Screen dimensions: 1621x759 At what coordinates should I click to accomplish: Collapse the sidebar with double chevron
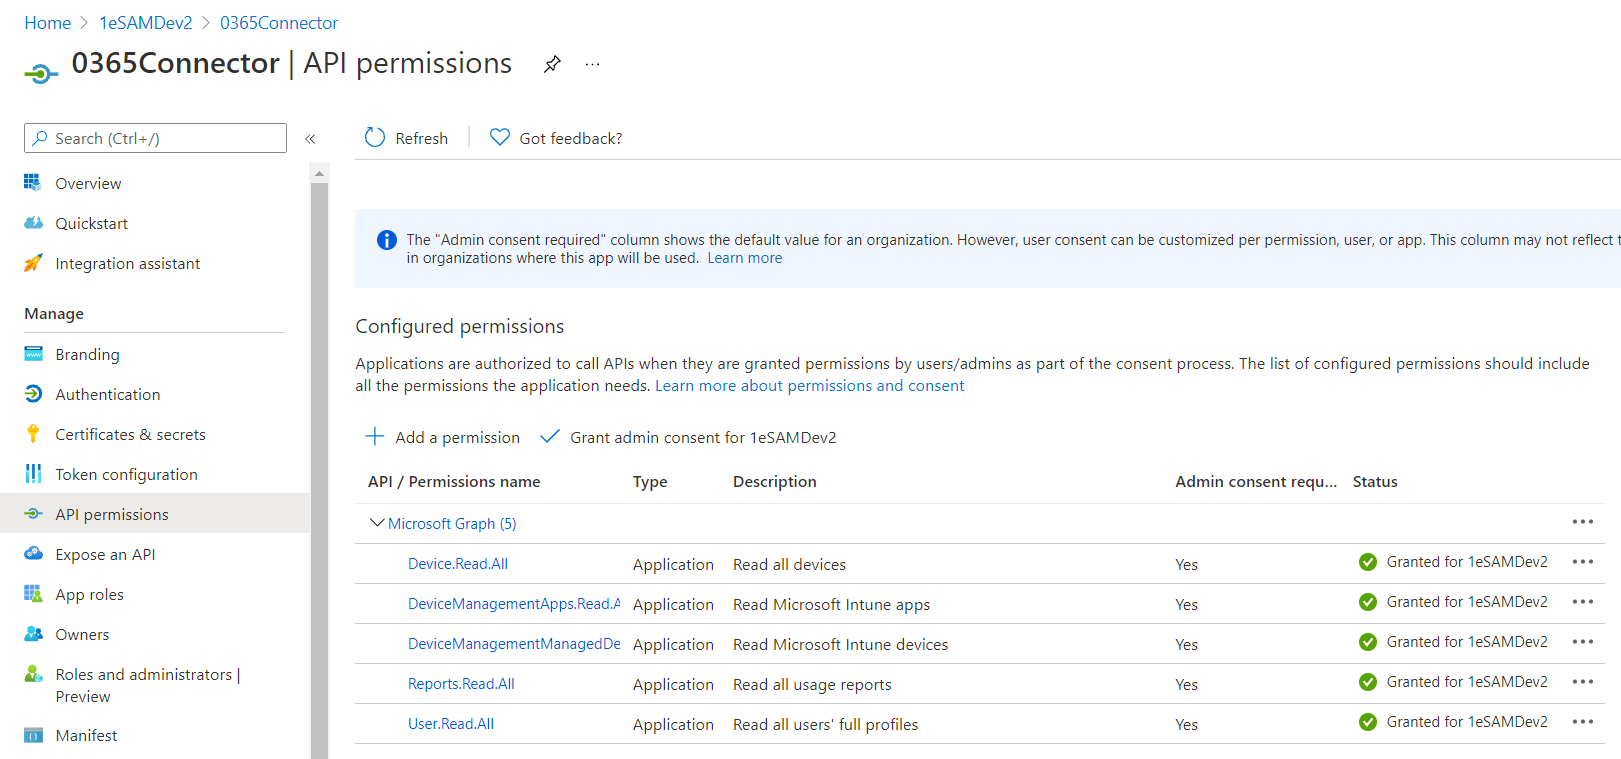pyautogui.click(x=310, y=139)
